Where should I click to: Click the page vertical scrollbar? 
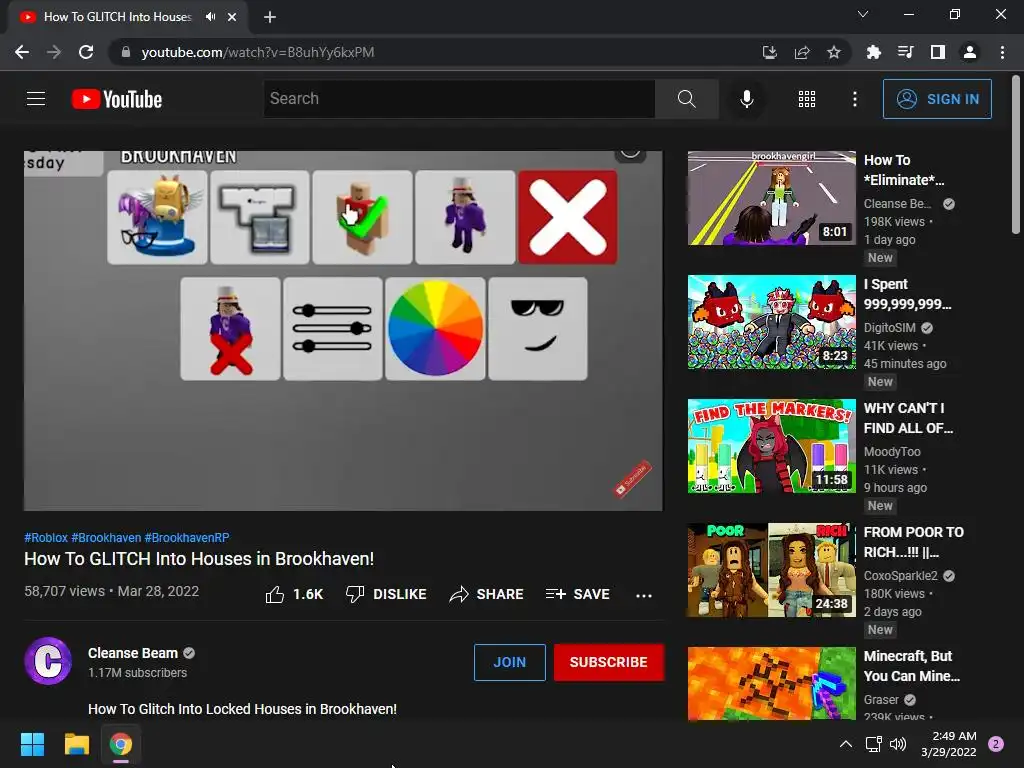(x=1016, y=155)
